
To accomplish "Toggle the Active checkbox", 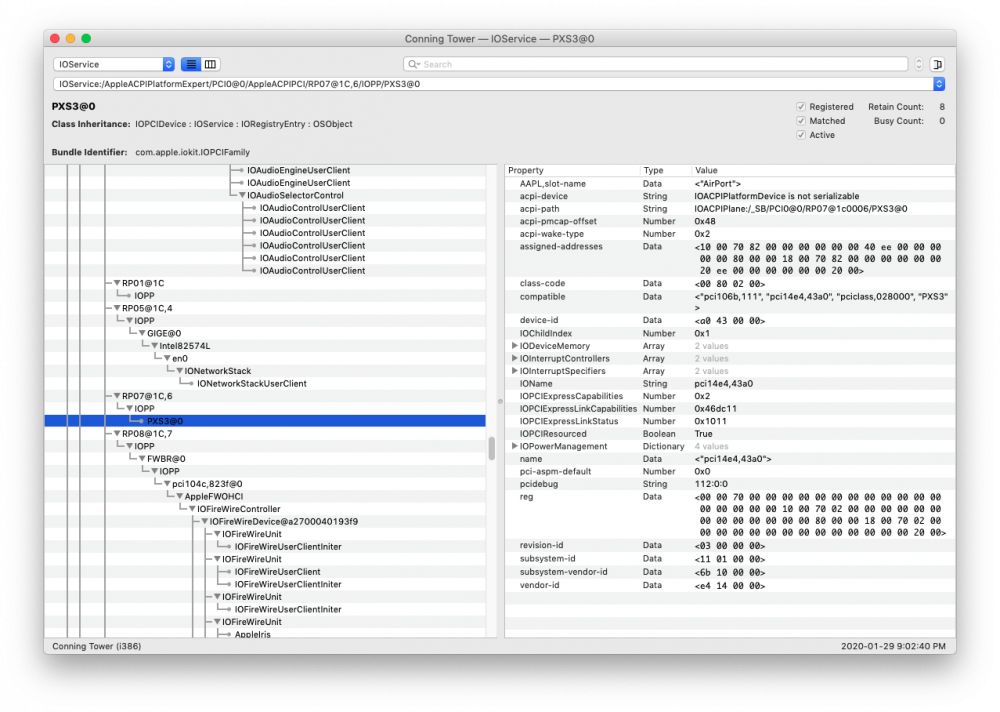I will [801, 135].
